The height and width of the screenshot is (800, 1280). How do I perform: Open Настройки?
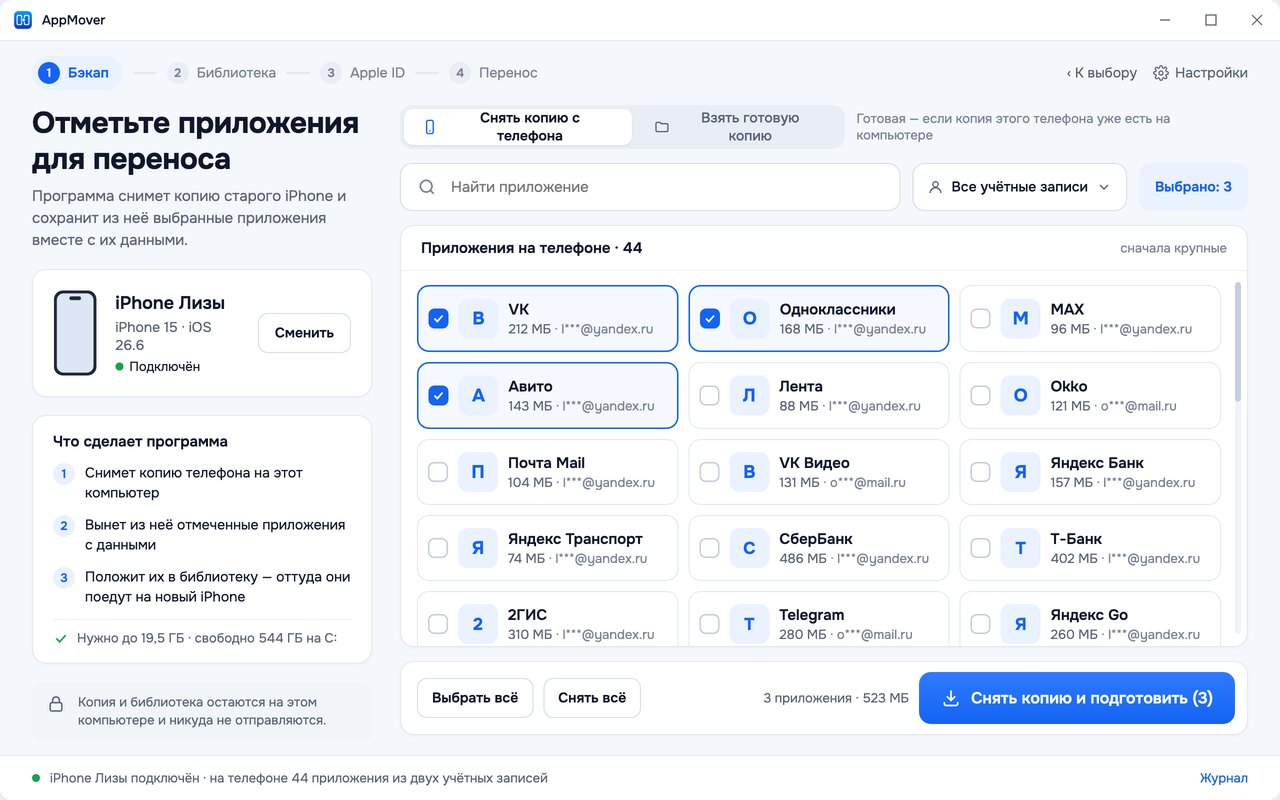pyautogui.click(x=1200, y=73)
